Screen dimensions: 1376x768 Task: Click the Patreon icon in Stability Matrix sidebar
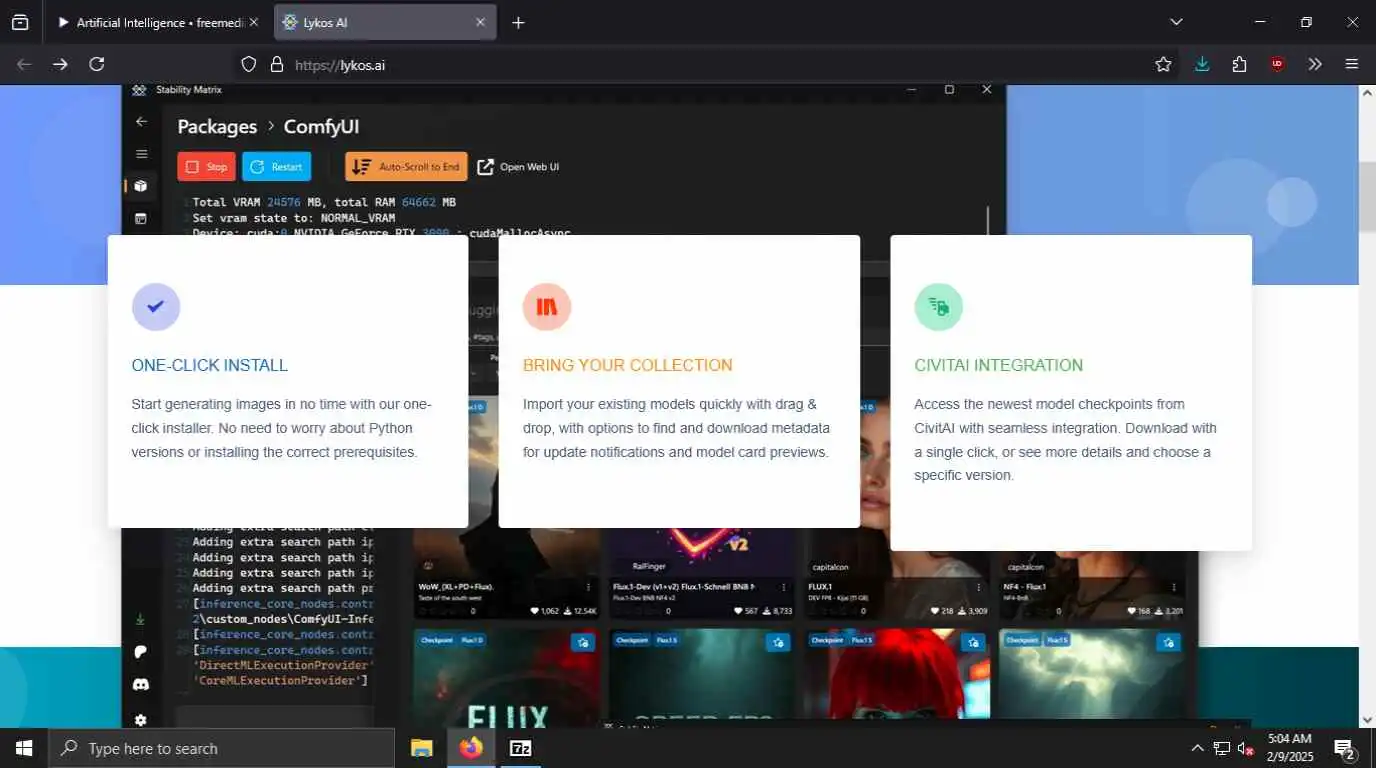141,652
